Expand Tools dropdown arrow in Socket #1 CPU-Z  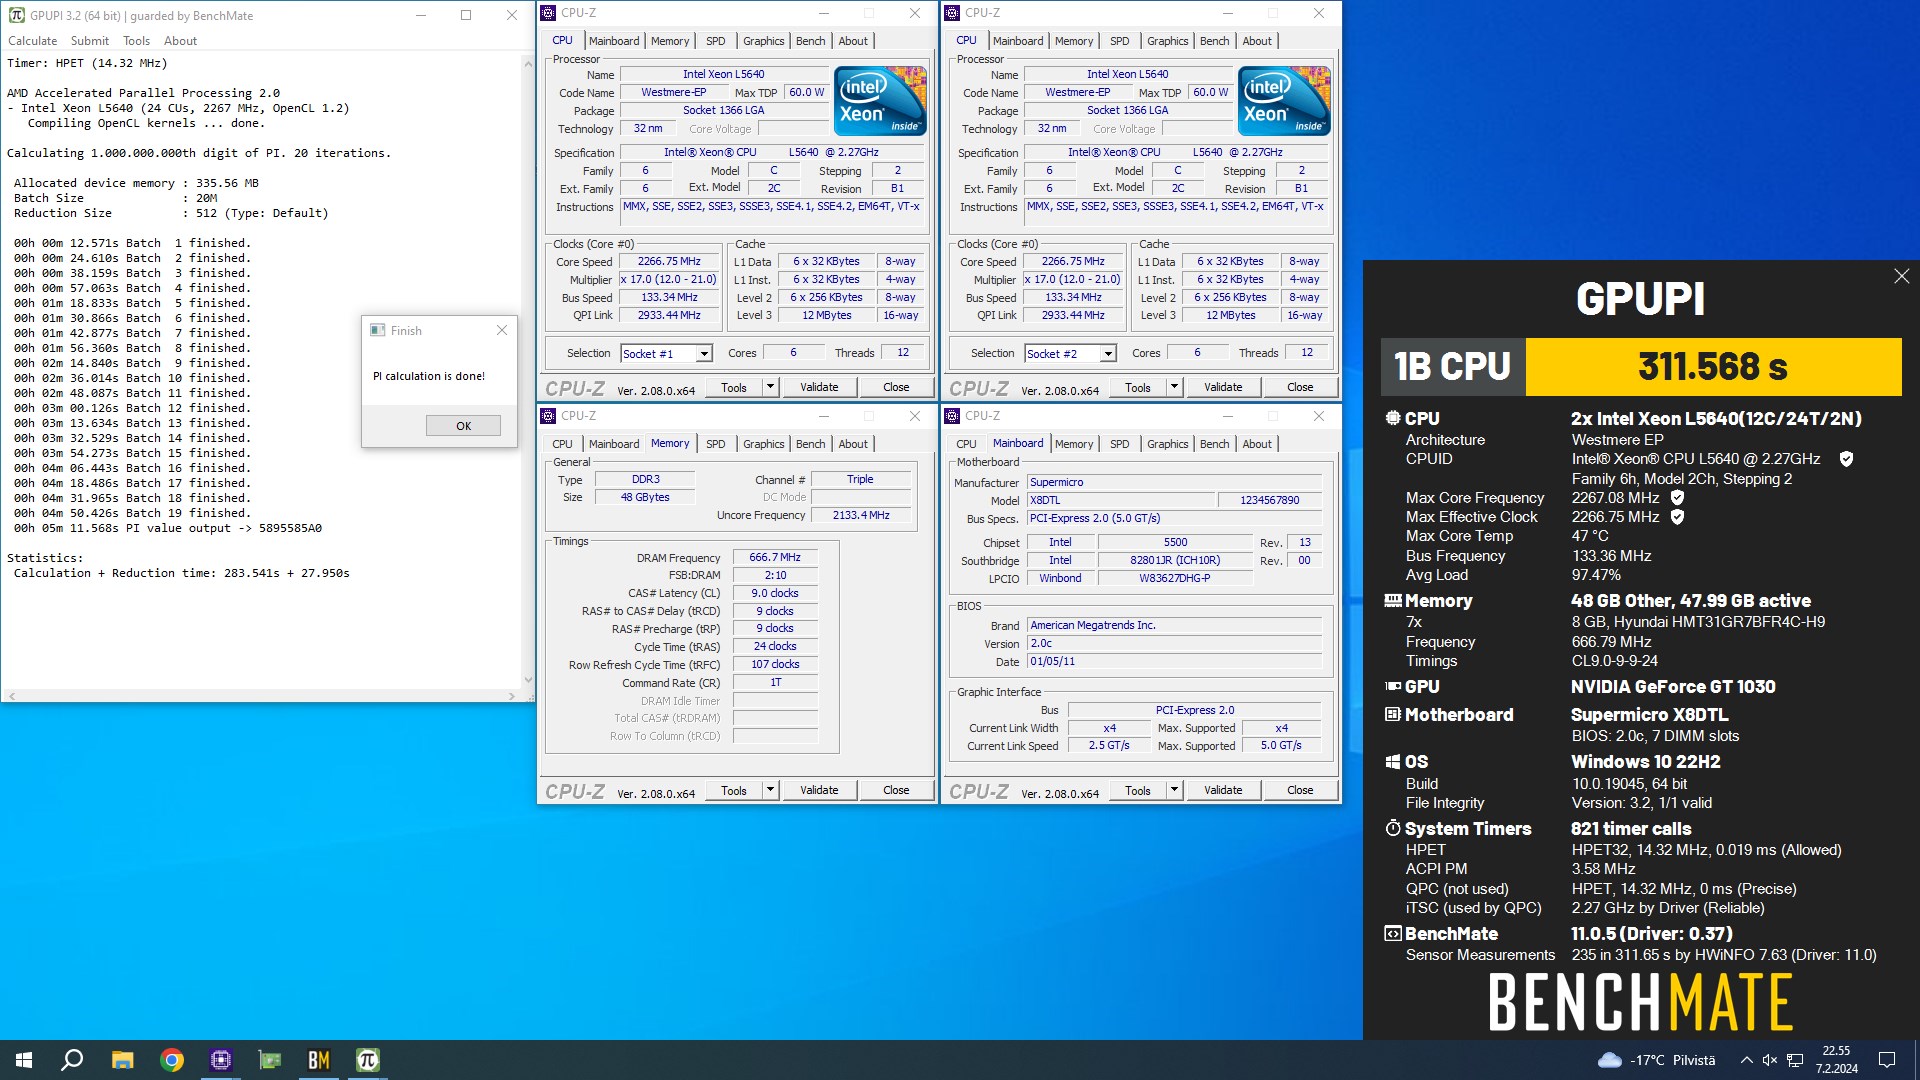(770, 387)
